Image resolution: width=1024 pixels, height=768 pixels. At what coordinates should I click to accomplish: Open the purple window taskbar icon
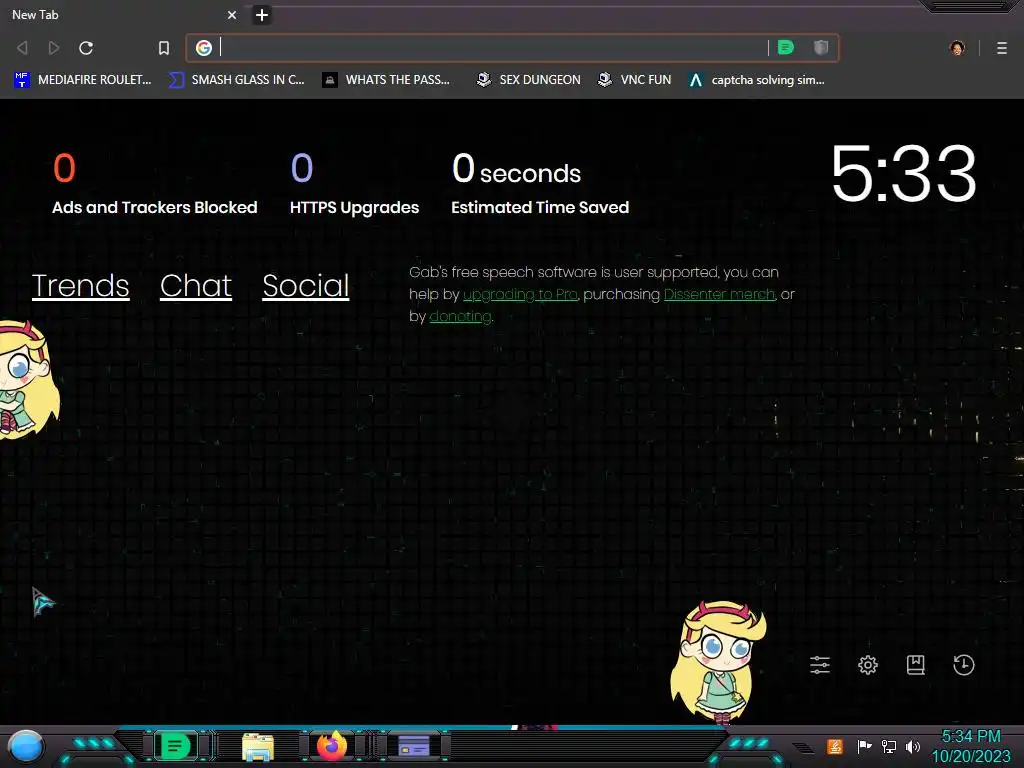coord(413,746)
